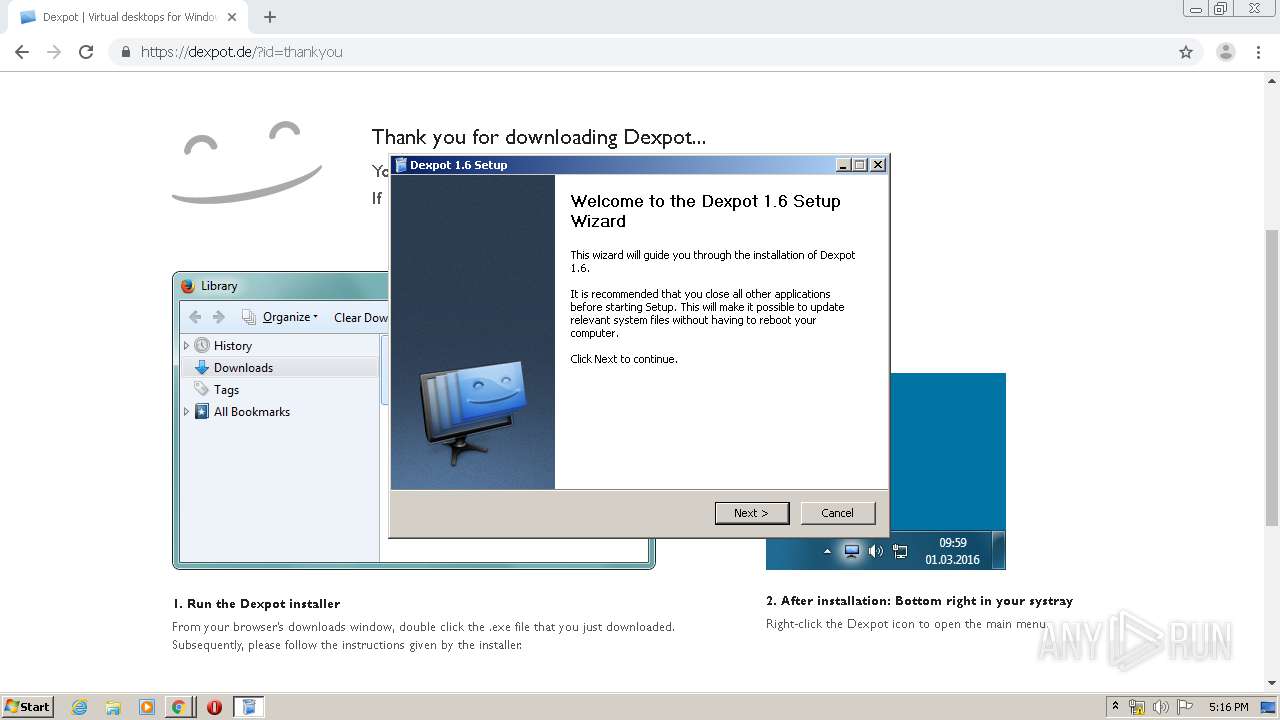Screen dimensions: 1280x720
Task: Go back in Chrome browser
Action: pos(22,52)
